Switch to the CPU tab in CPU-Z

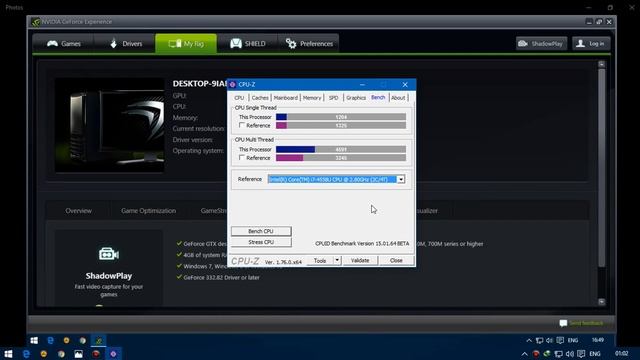click(x=239, y=98)
